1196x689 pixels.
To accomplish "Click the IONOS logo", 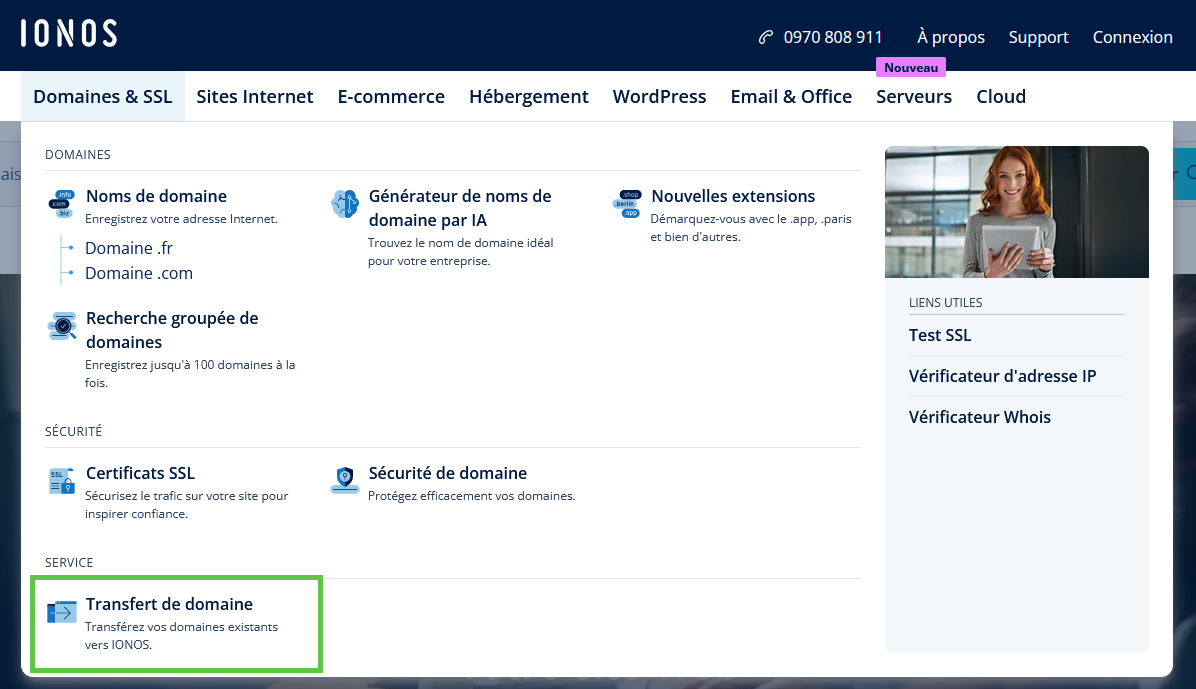I will click(x=68, y=34).
